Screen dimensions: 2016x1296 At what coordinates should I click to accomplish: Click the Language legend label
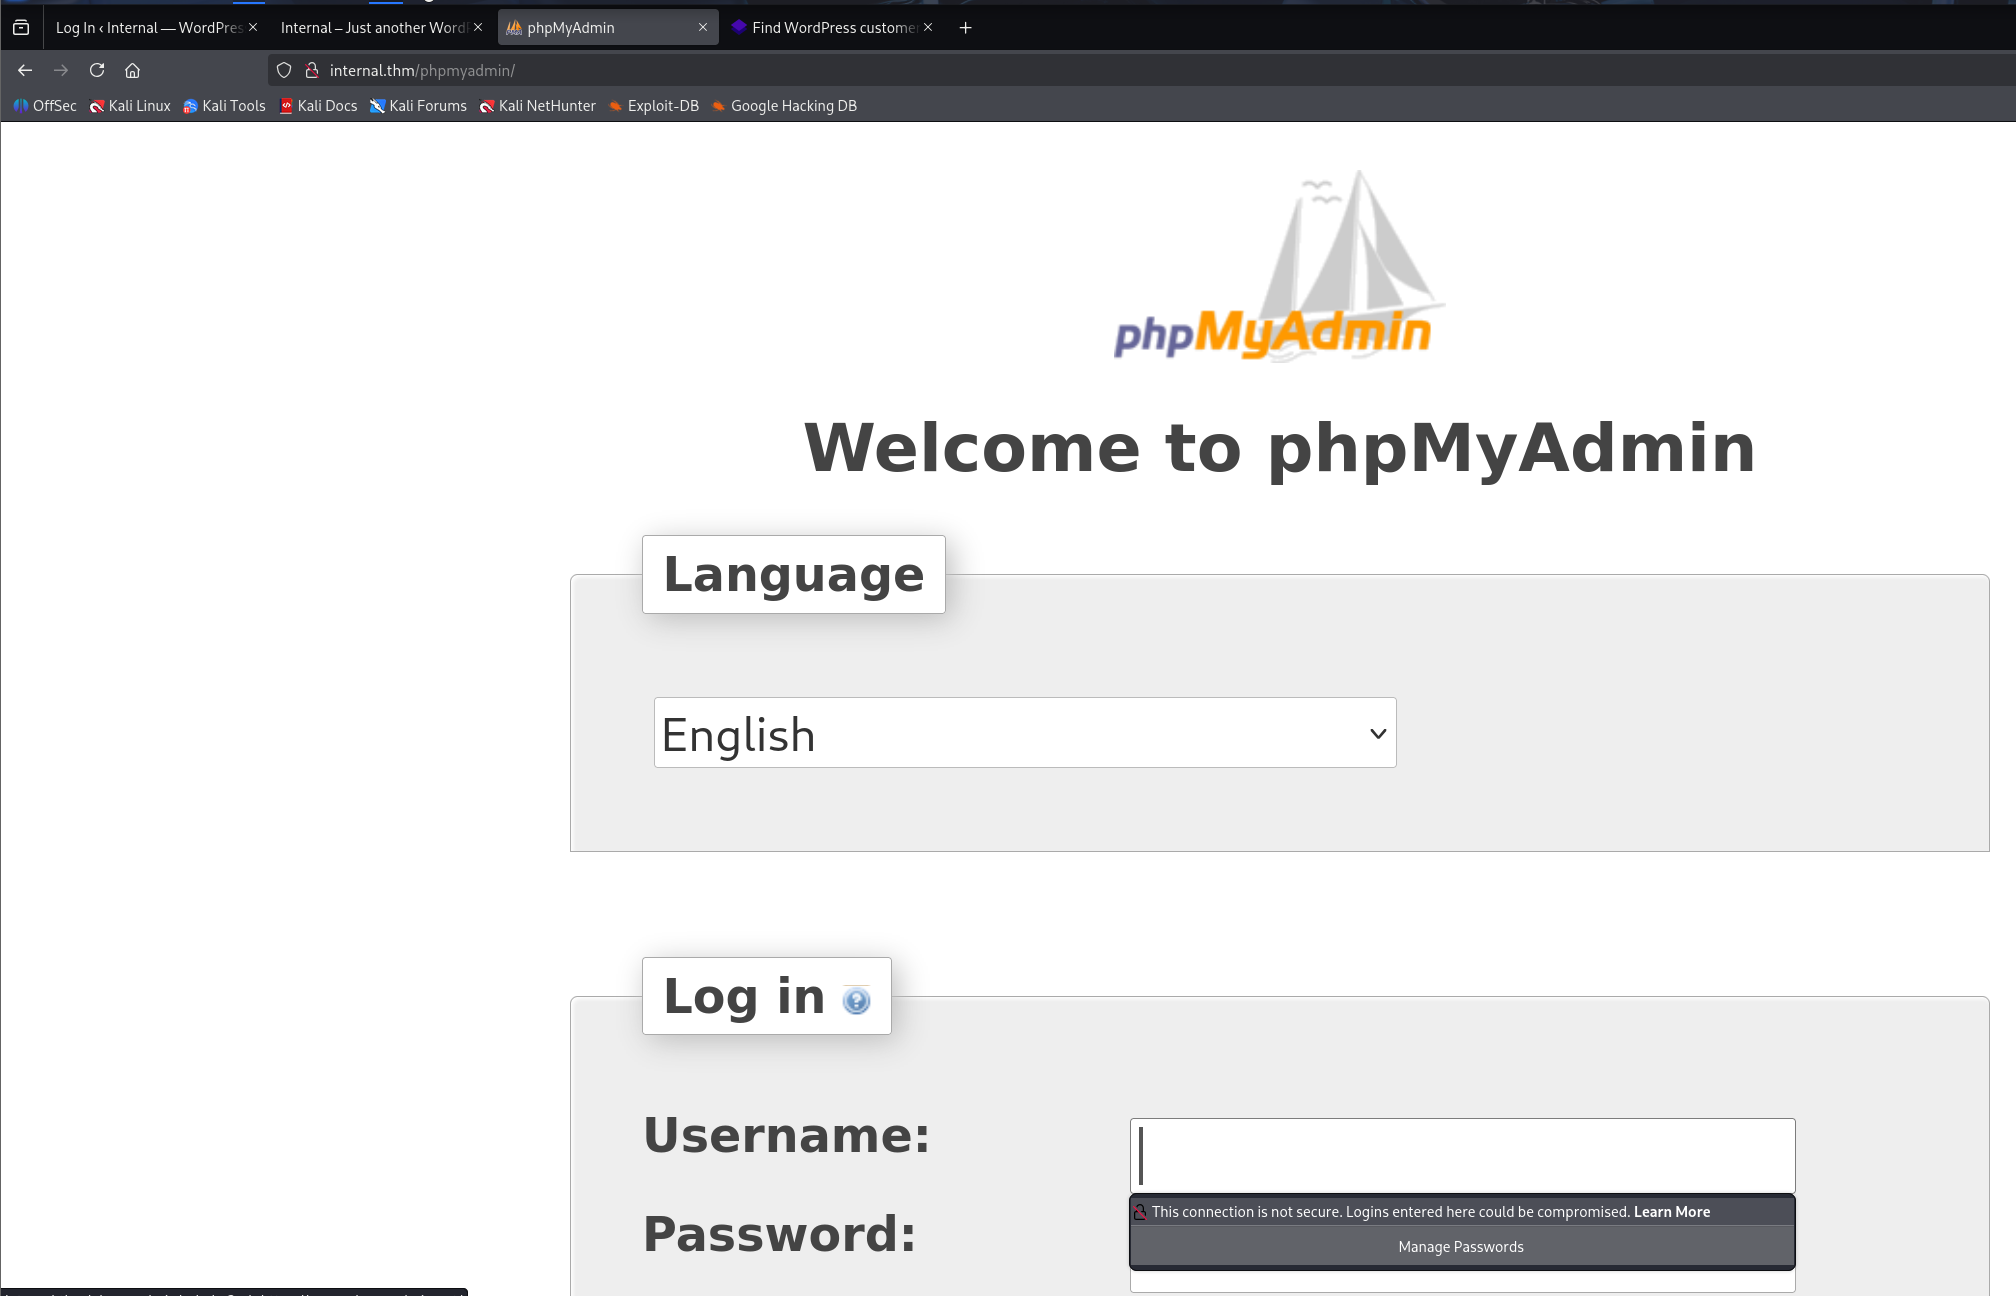click(794, 574)
